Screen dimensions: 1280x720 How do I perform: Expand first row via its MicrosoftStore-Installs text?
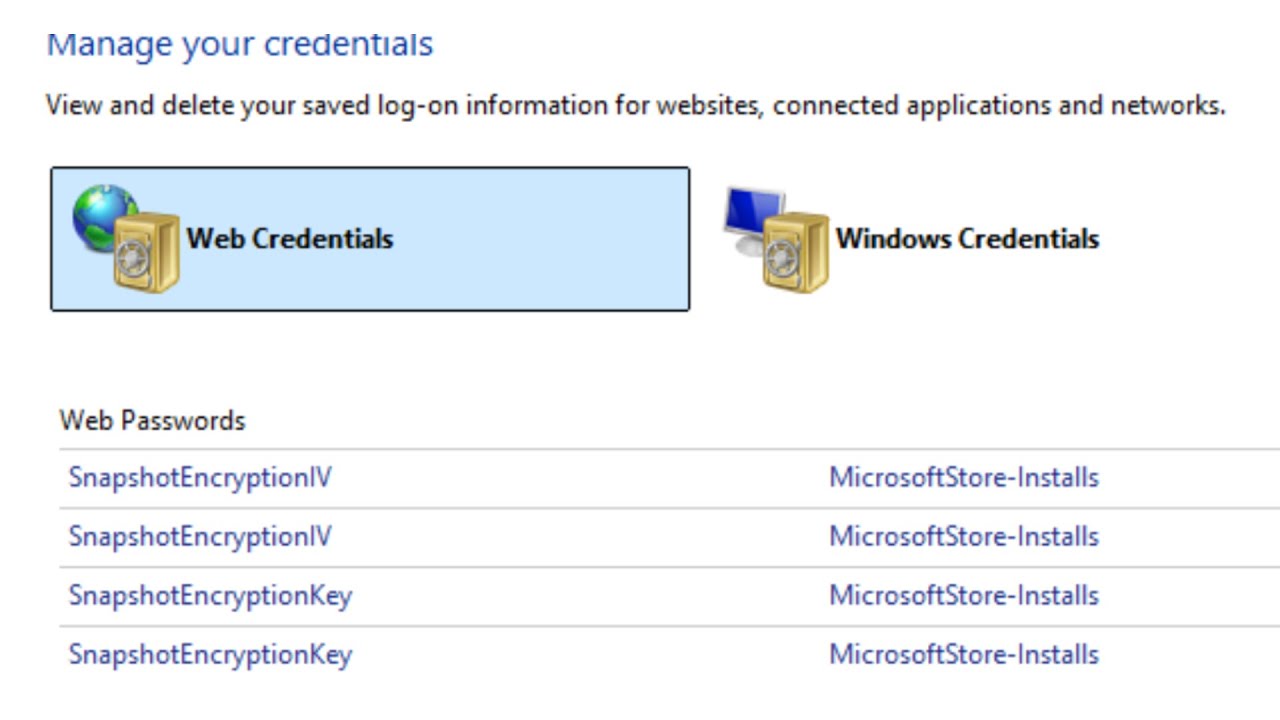963,477
